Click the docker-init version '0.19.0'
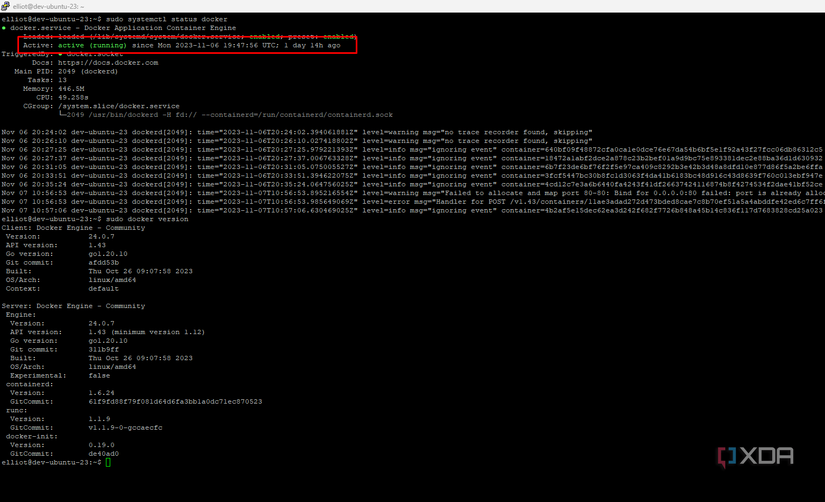This screenshot has width=825, height=502. click(102, 445)
